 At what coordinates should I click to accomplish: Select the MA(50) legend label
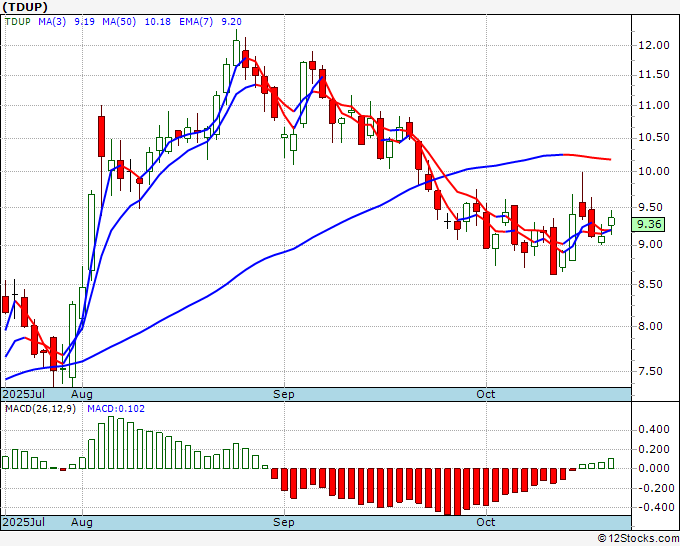click(x=119, y=22)
